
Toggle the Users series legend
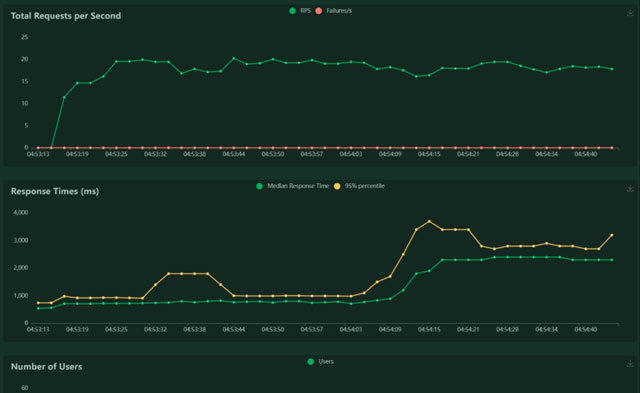[x=320, y=362]
